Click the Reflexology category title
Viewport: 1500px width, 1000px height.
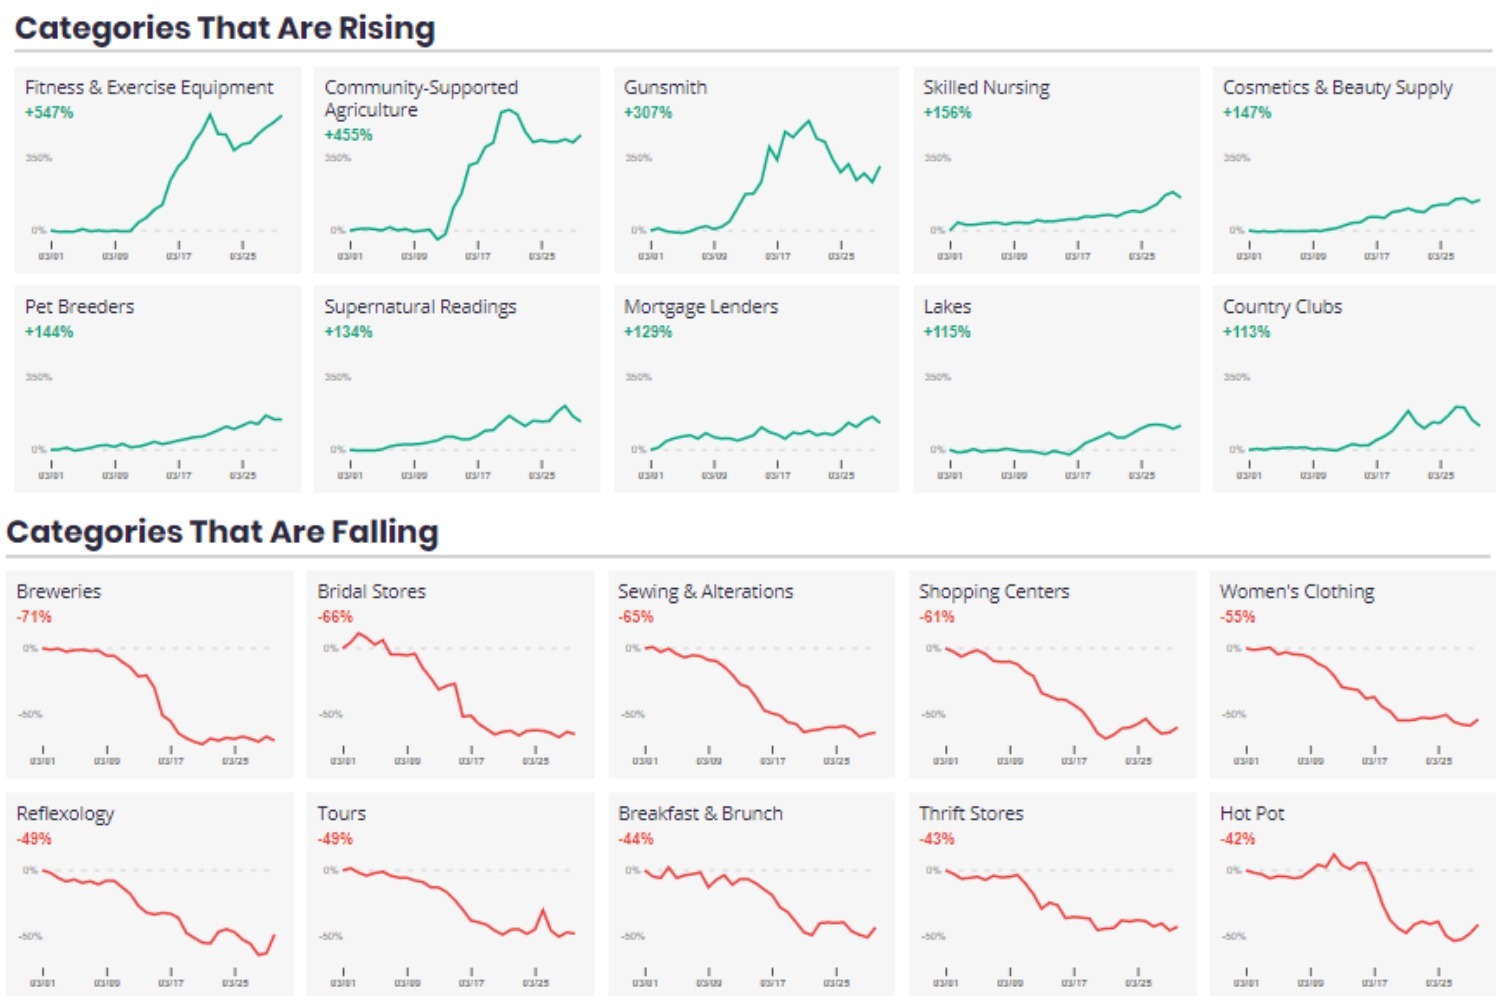65,814
